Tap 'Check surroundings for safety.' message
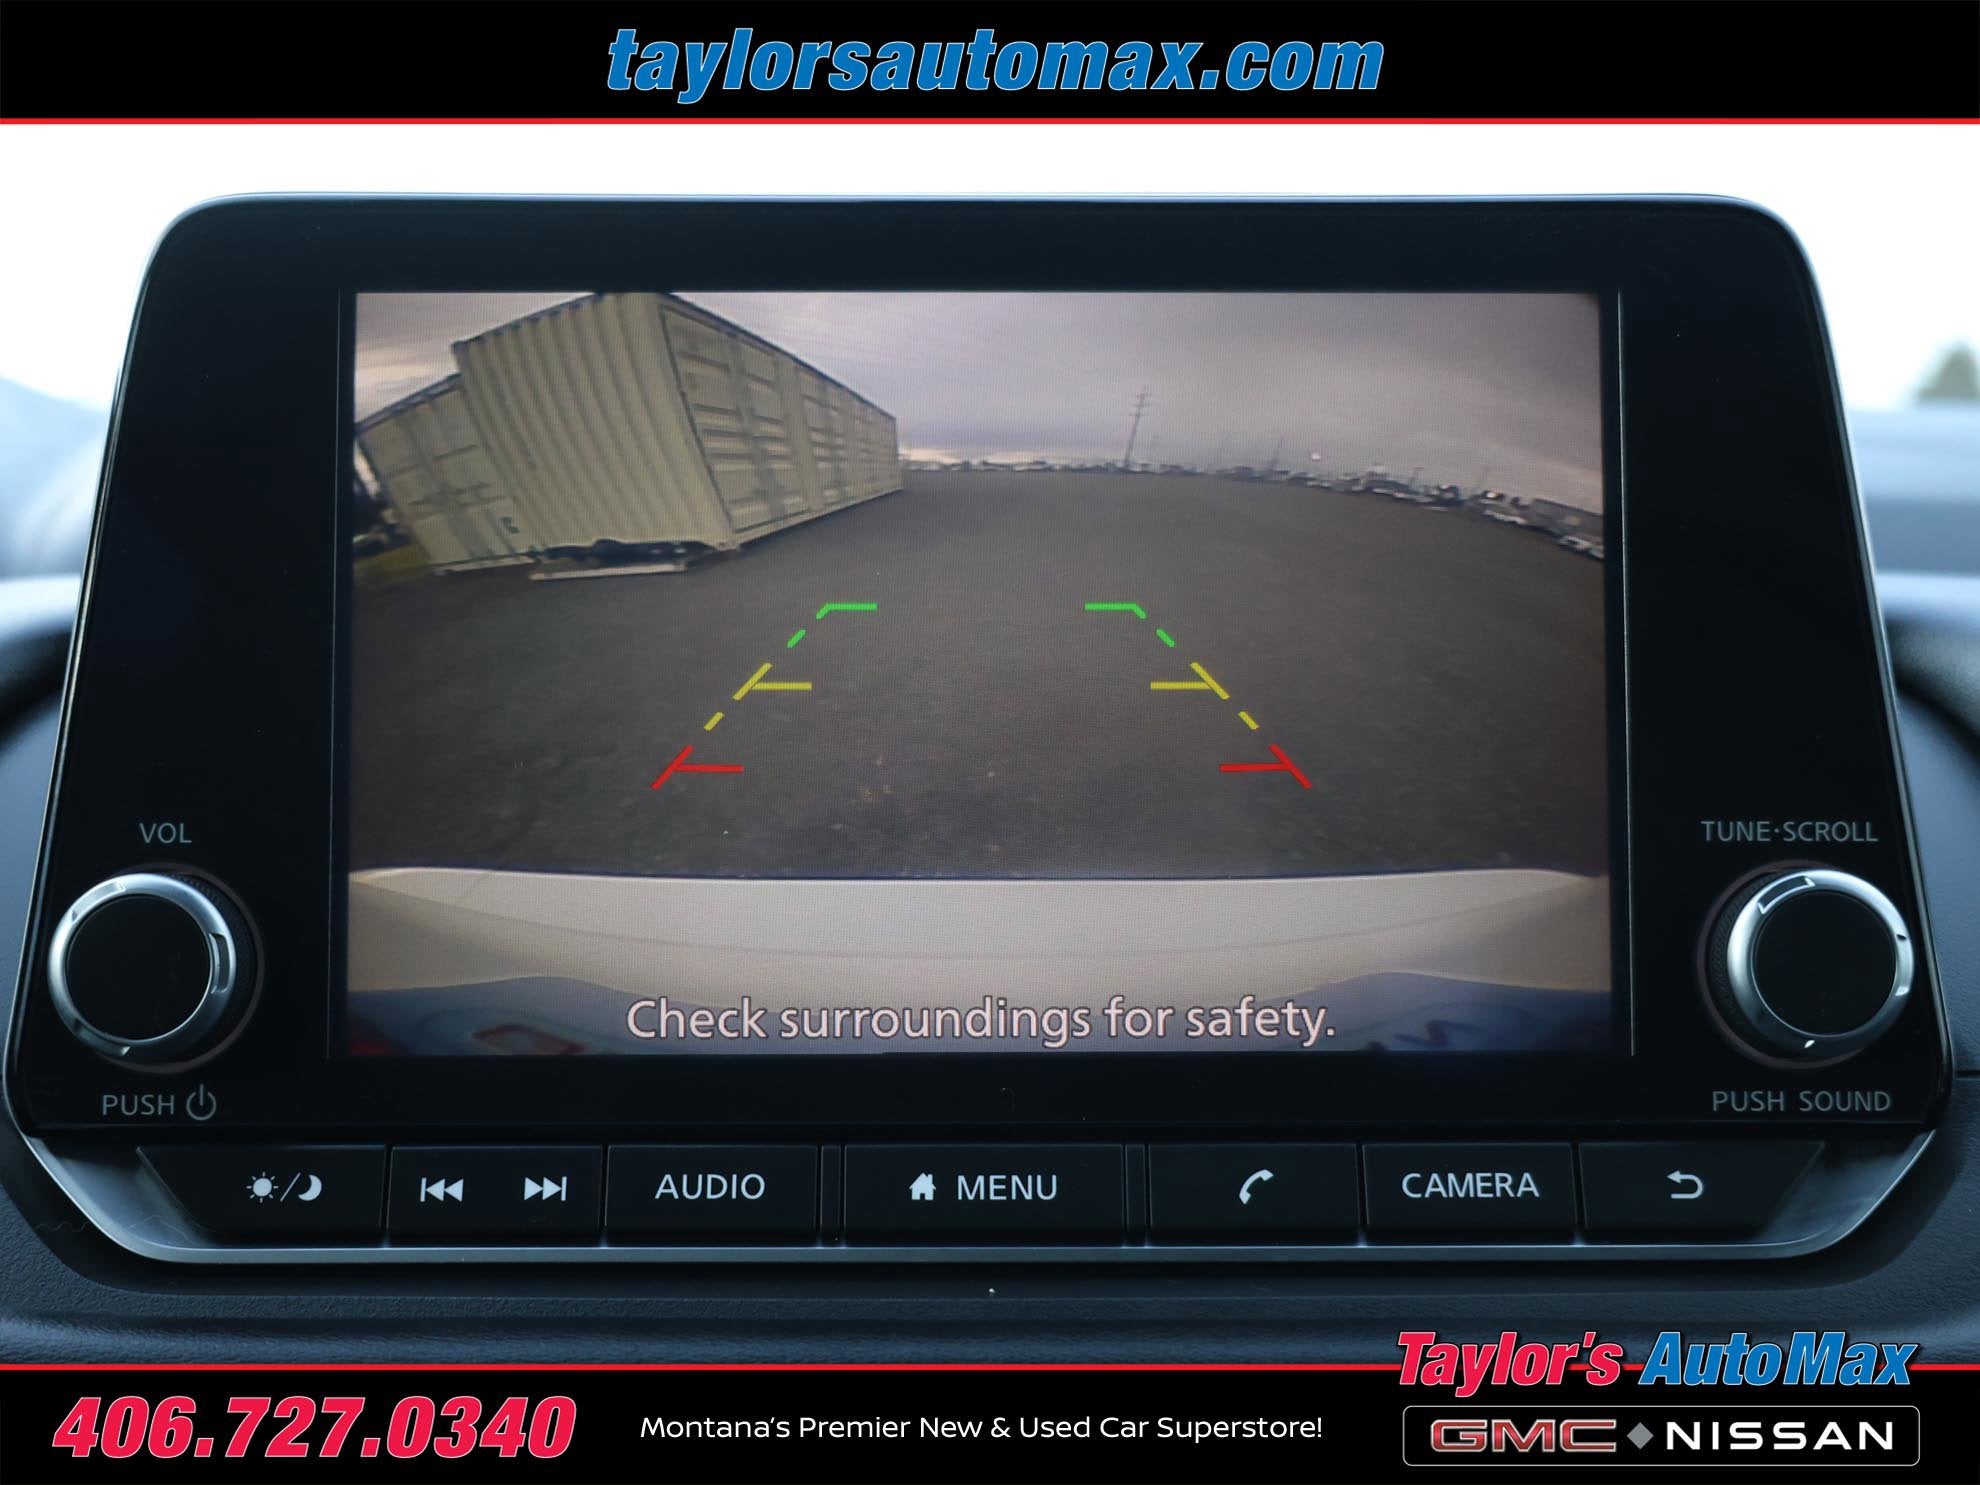1980x1485 pixels. 980,1019
